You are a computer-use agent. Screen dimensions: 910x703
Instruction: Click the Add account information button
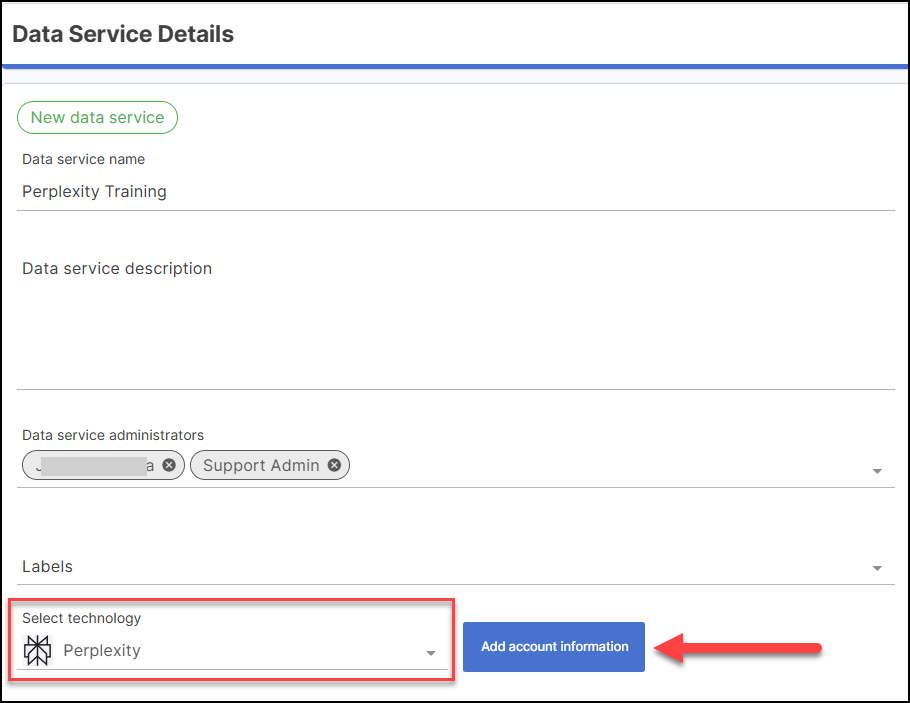tap(554, 647)
